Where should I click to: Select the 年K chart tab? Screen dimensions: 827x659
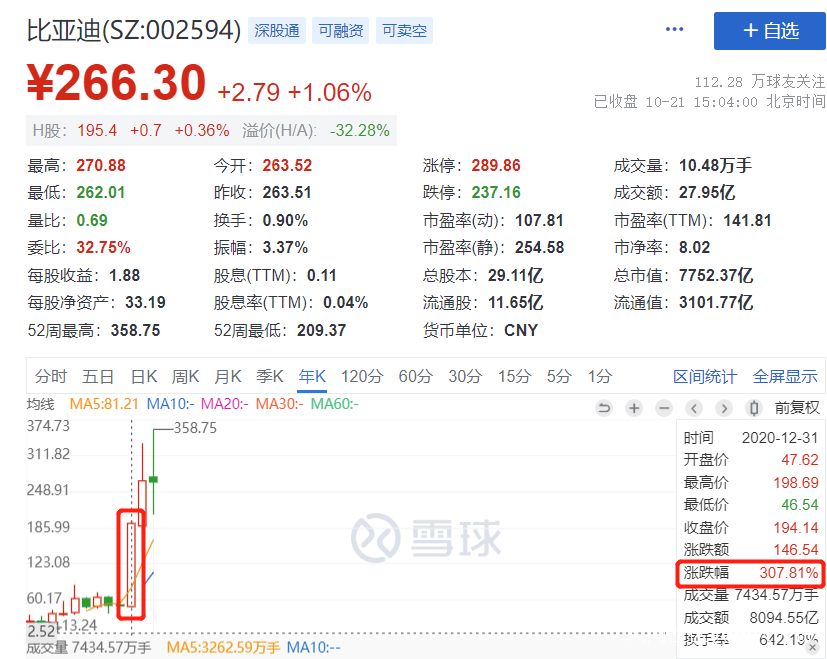(312, 376)
